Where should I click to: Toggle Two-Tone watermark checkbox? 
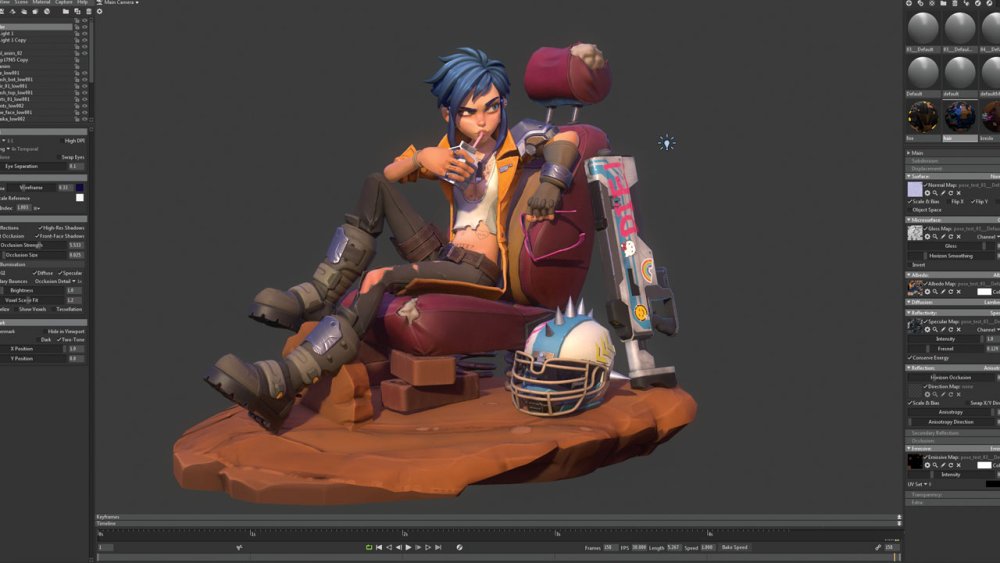[59, 340]
